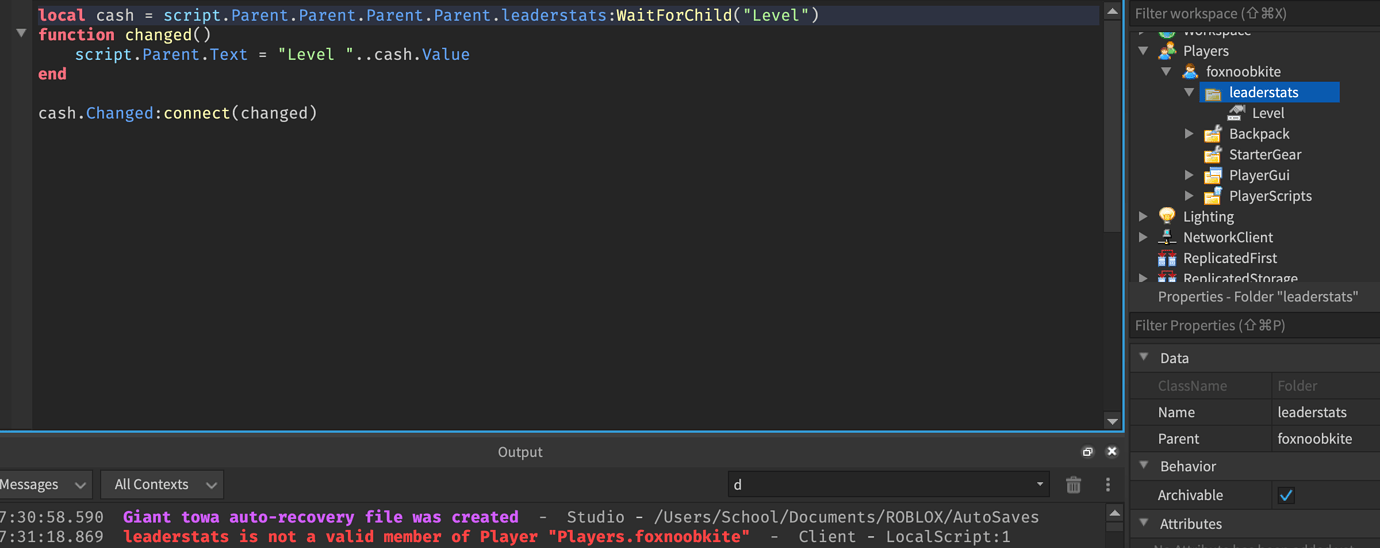Click the Backpack icon
Image resolution: width=1380 pixels, height=548 pixels.
1213,133
